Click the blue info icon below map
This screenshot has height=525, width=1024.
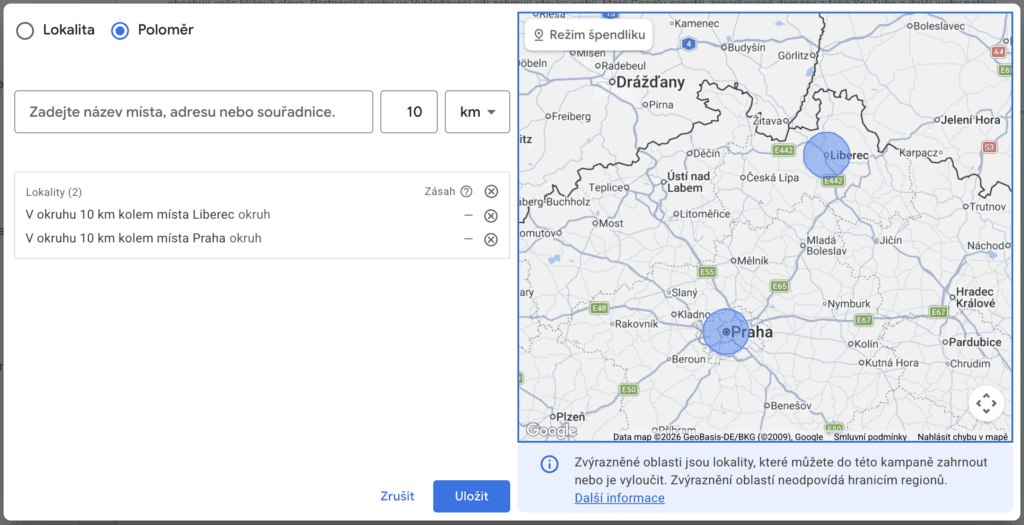pos(549,464)
